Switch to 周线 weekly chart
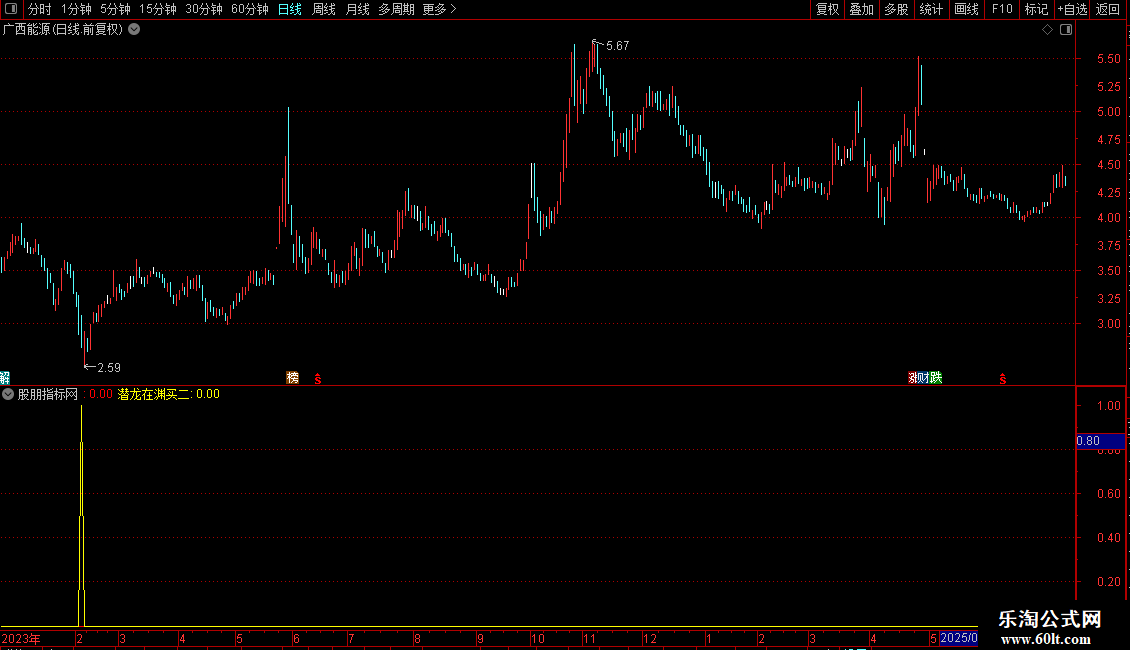Image resolution: width=1130 pixels, height=650 pixels. coord(324,9)
